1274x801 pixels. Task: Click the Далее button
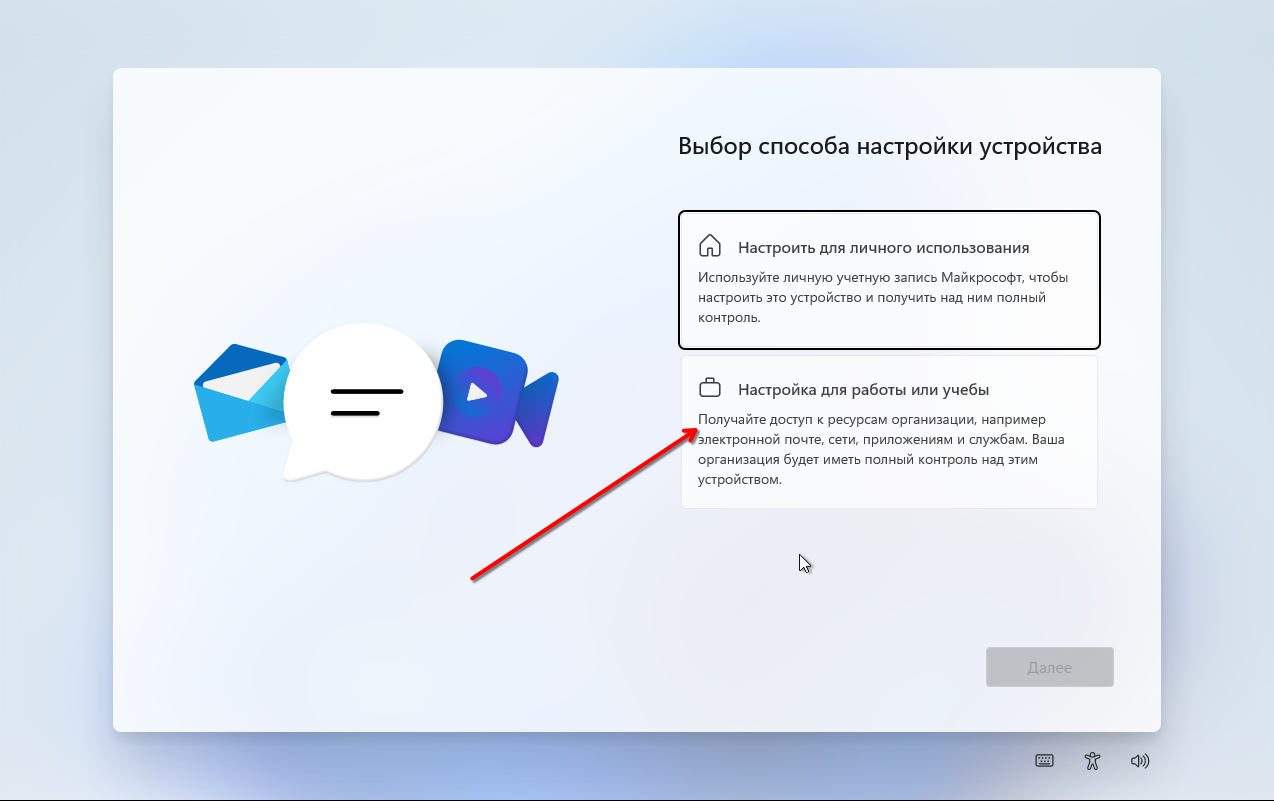coord(1049,667)
